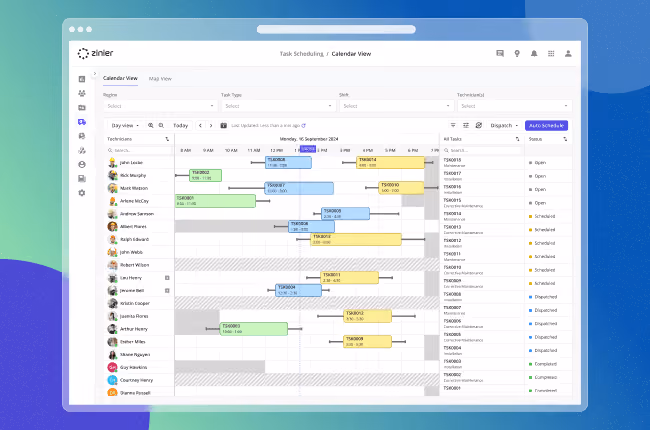The height and width of the screenshot is (430, 650).
Task: Open the user circle icon in sidebar
Action: point(82,165)
